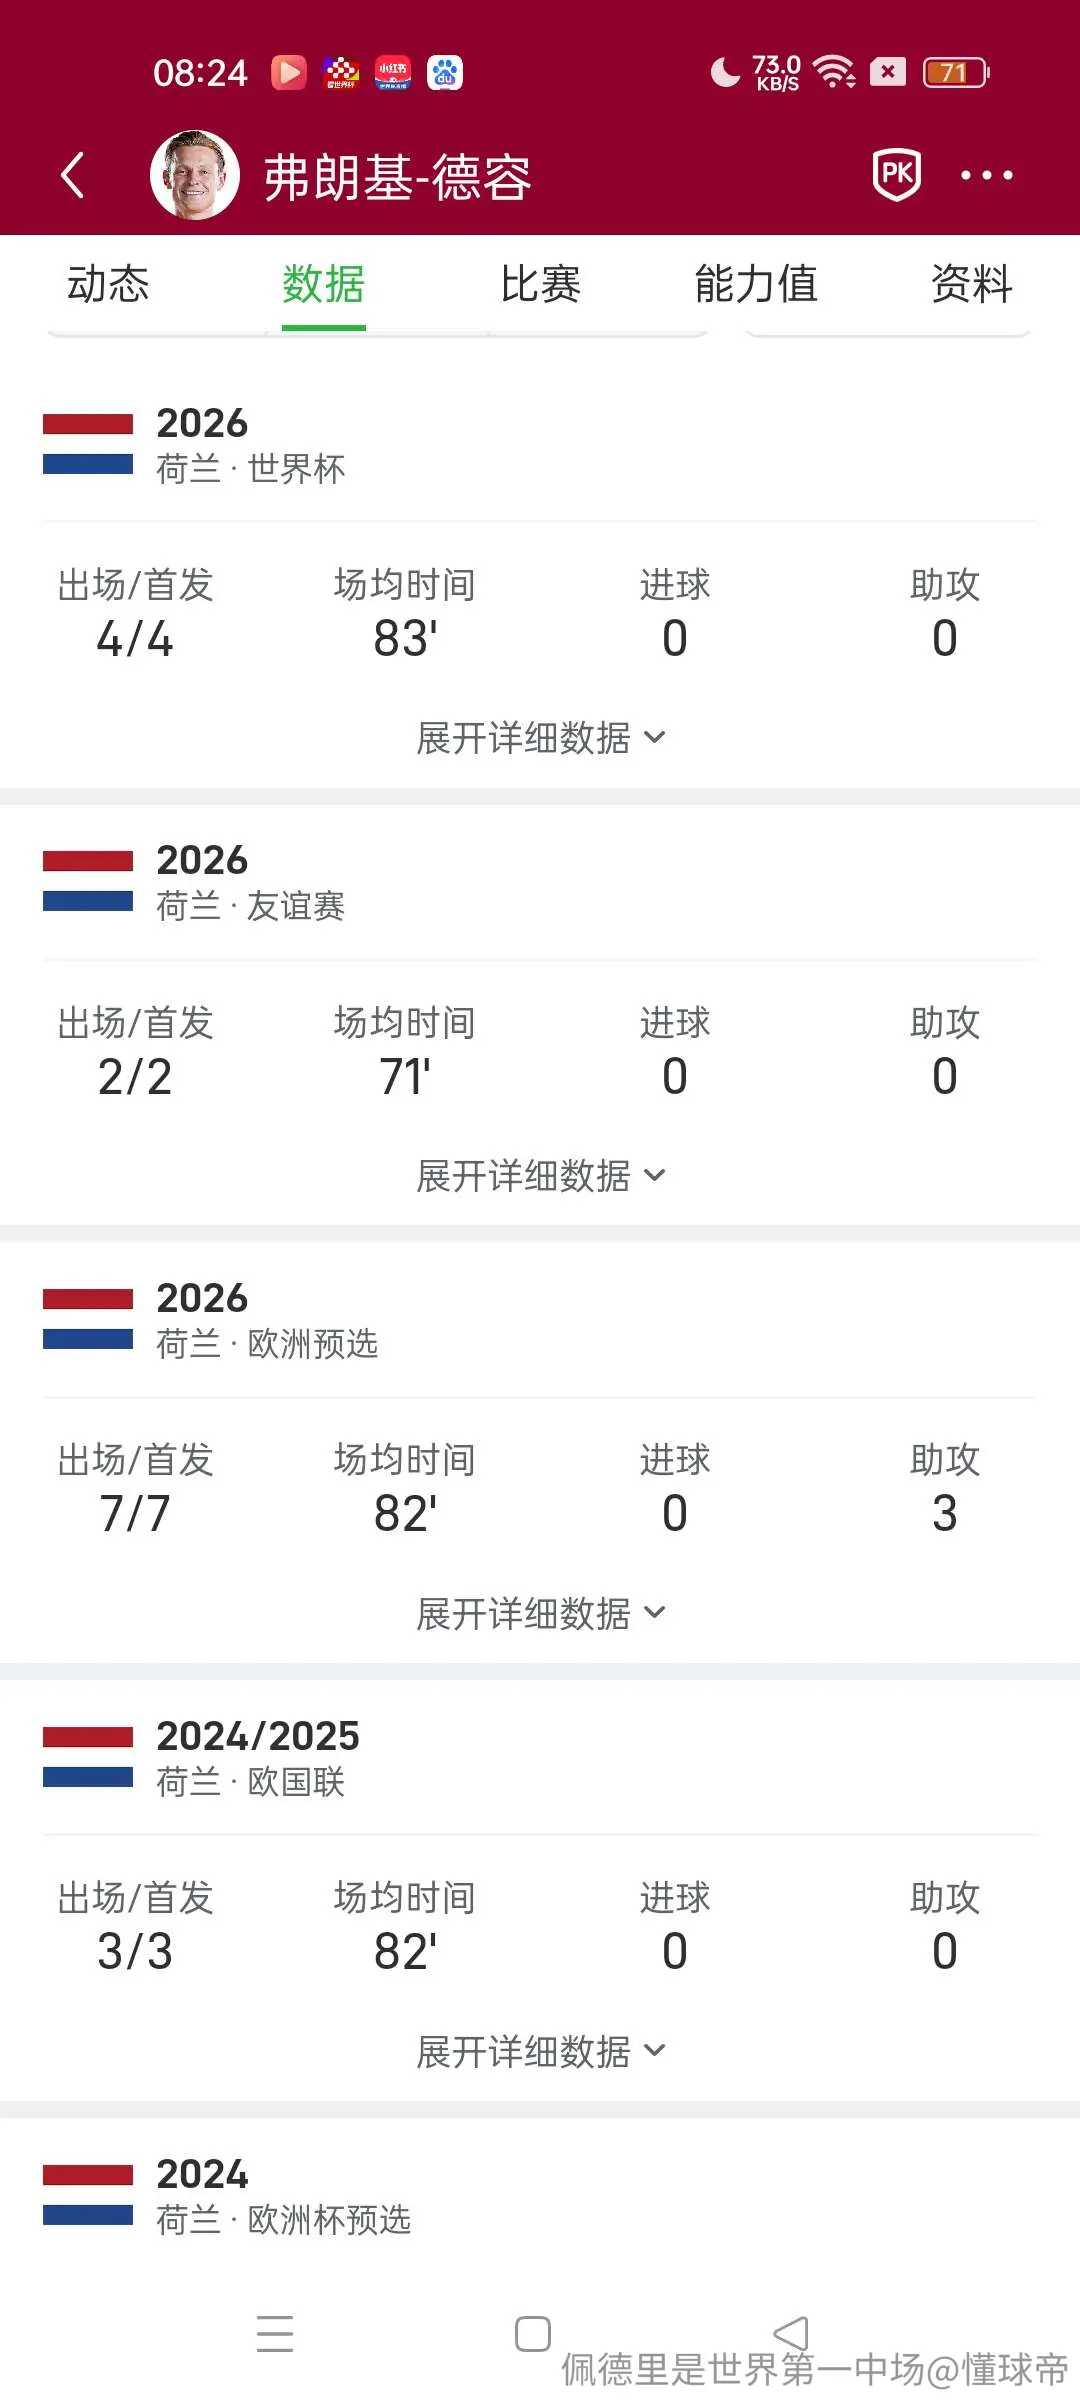
Task: Open the three-dots more menu
Action: click(986, 175)
